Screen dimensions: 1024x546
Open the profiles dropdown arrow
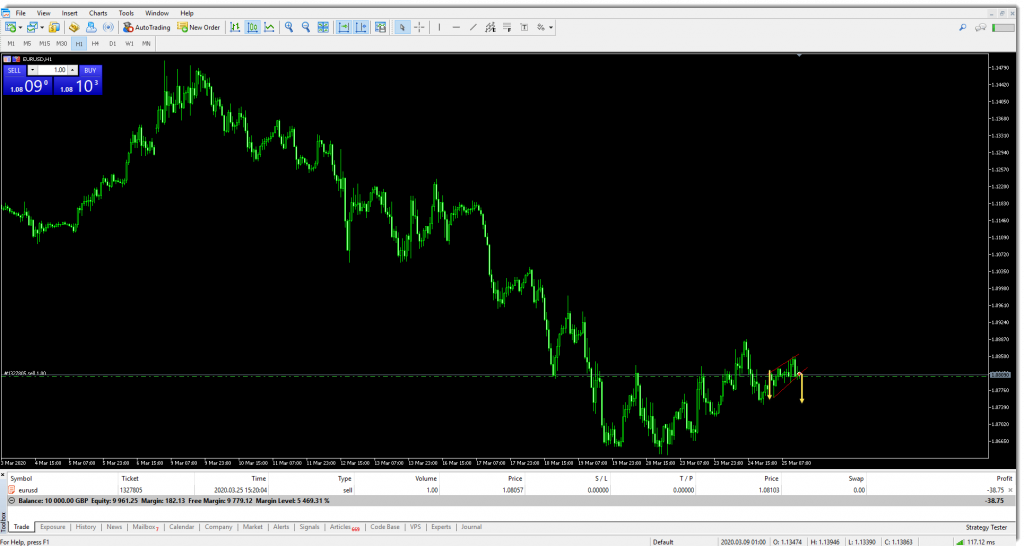pyautogui.click(x=43, y=27)
